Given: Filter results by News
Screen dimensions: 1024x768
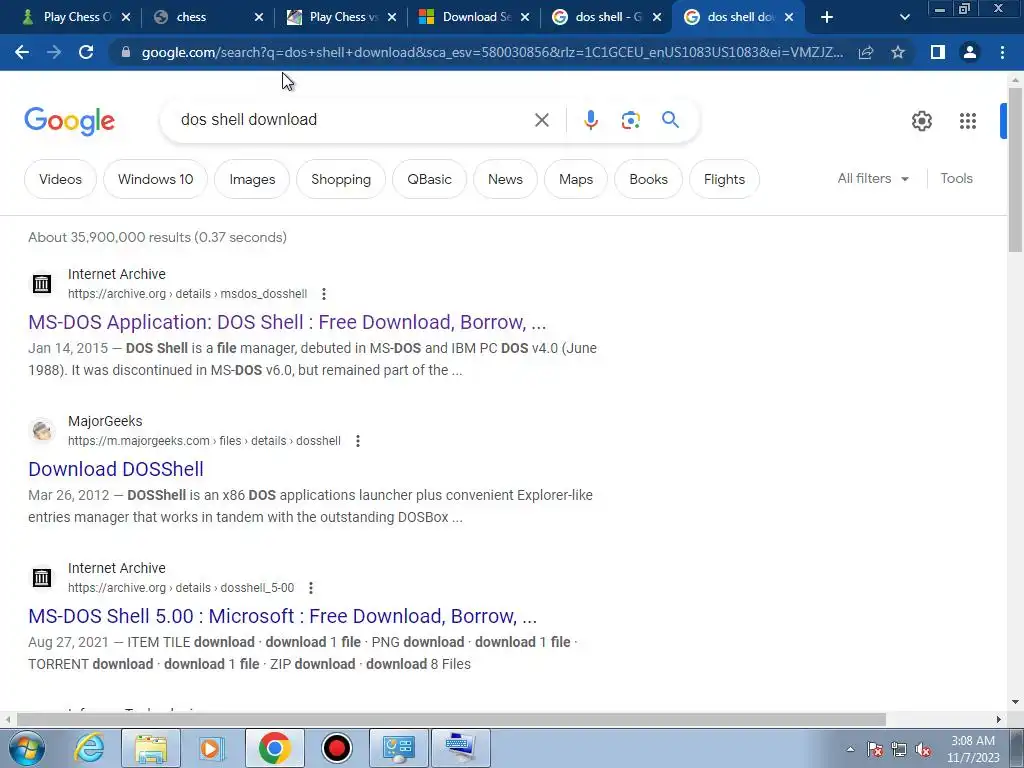Looking at the screenshot, I should (505, 179).
